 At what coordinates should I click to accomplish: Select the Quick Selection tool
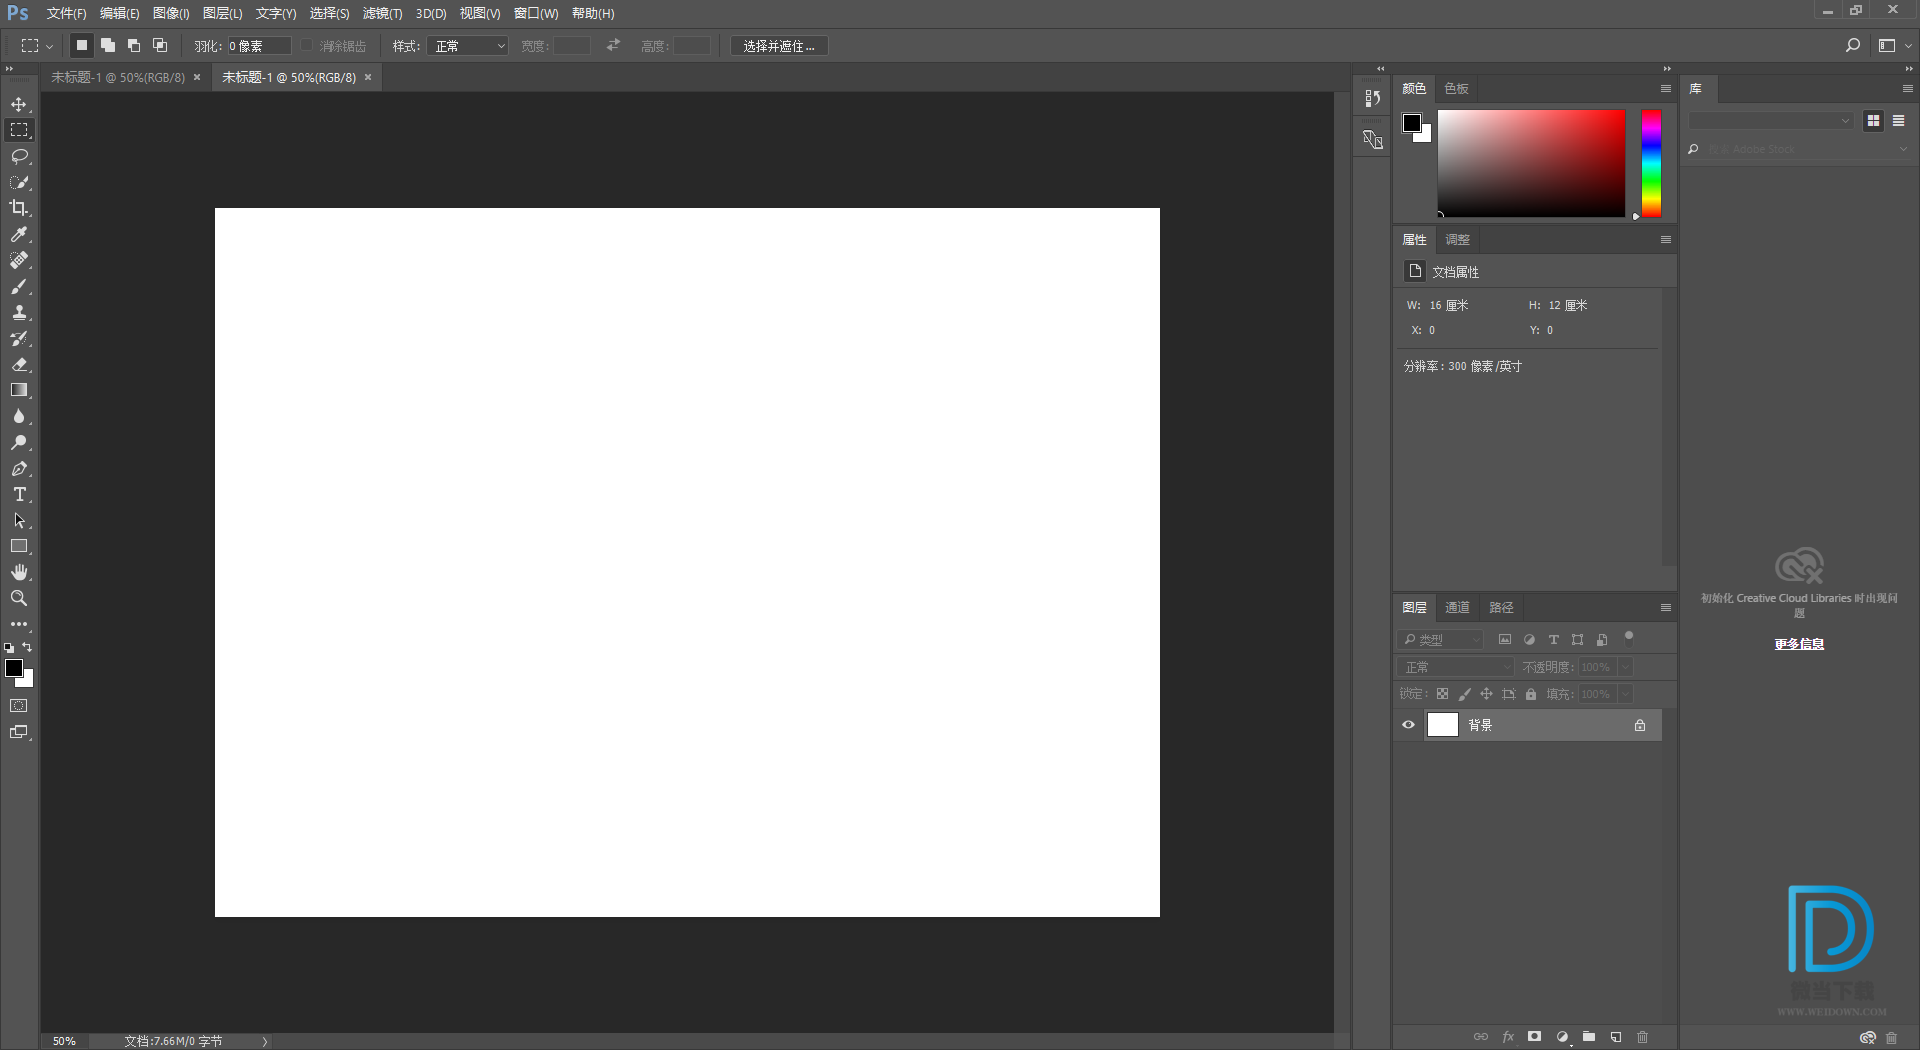[19, 182]
